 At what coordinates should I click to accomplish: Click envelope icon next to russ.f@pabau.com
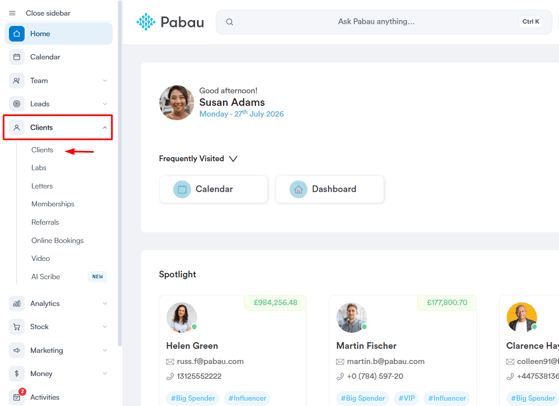click(x=170, y=362)
